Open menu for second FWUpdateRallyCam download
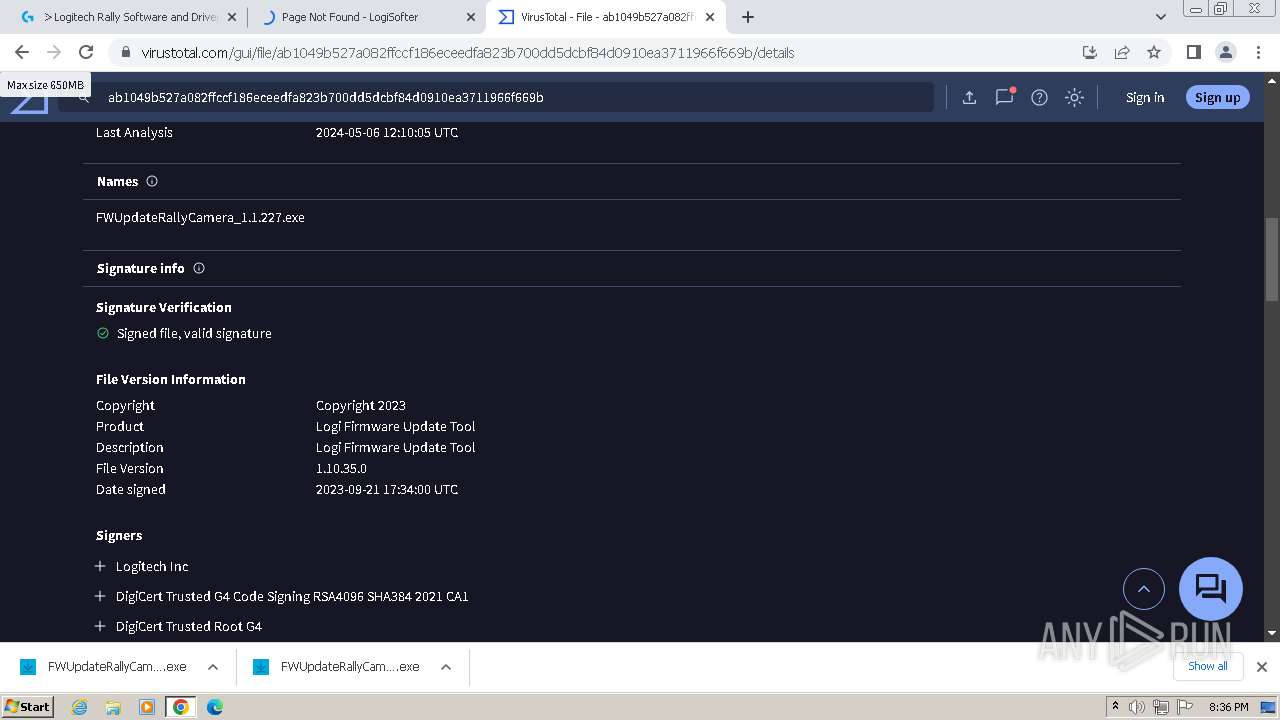The height and width of the screenshot is (720, 1280). click(446, 667)
